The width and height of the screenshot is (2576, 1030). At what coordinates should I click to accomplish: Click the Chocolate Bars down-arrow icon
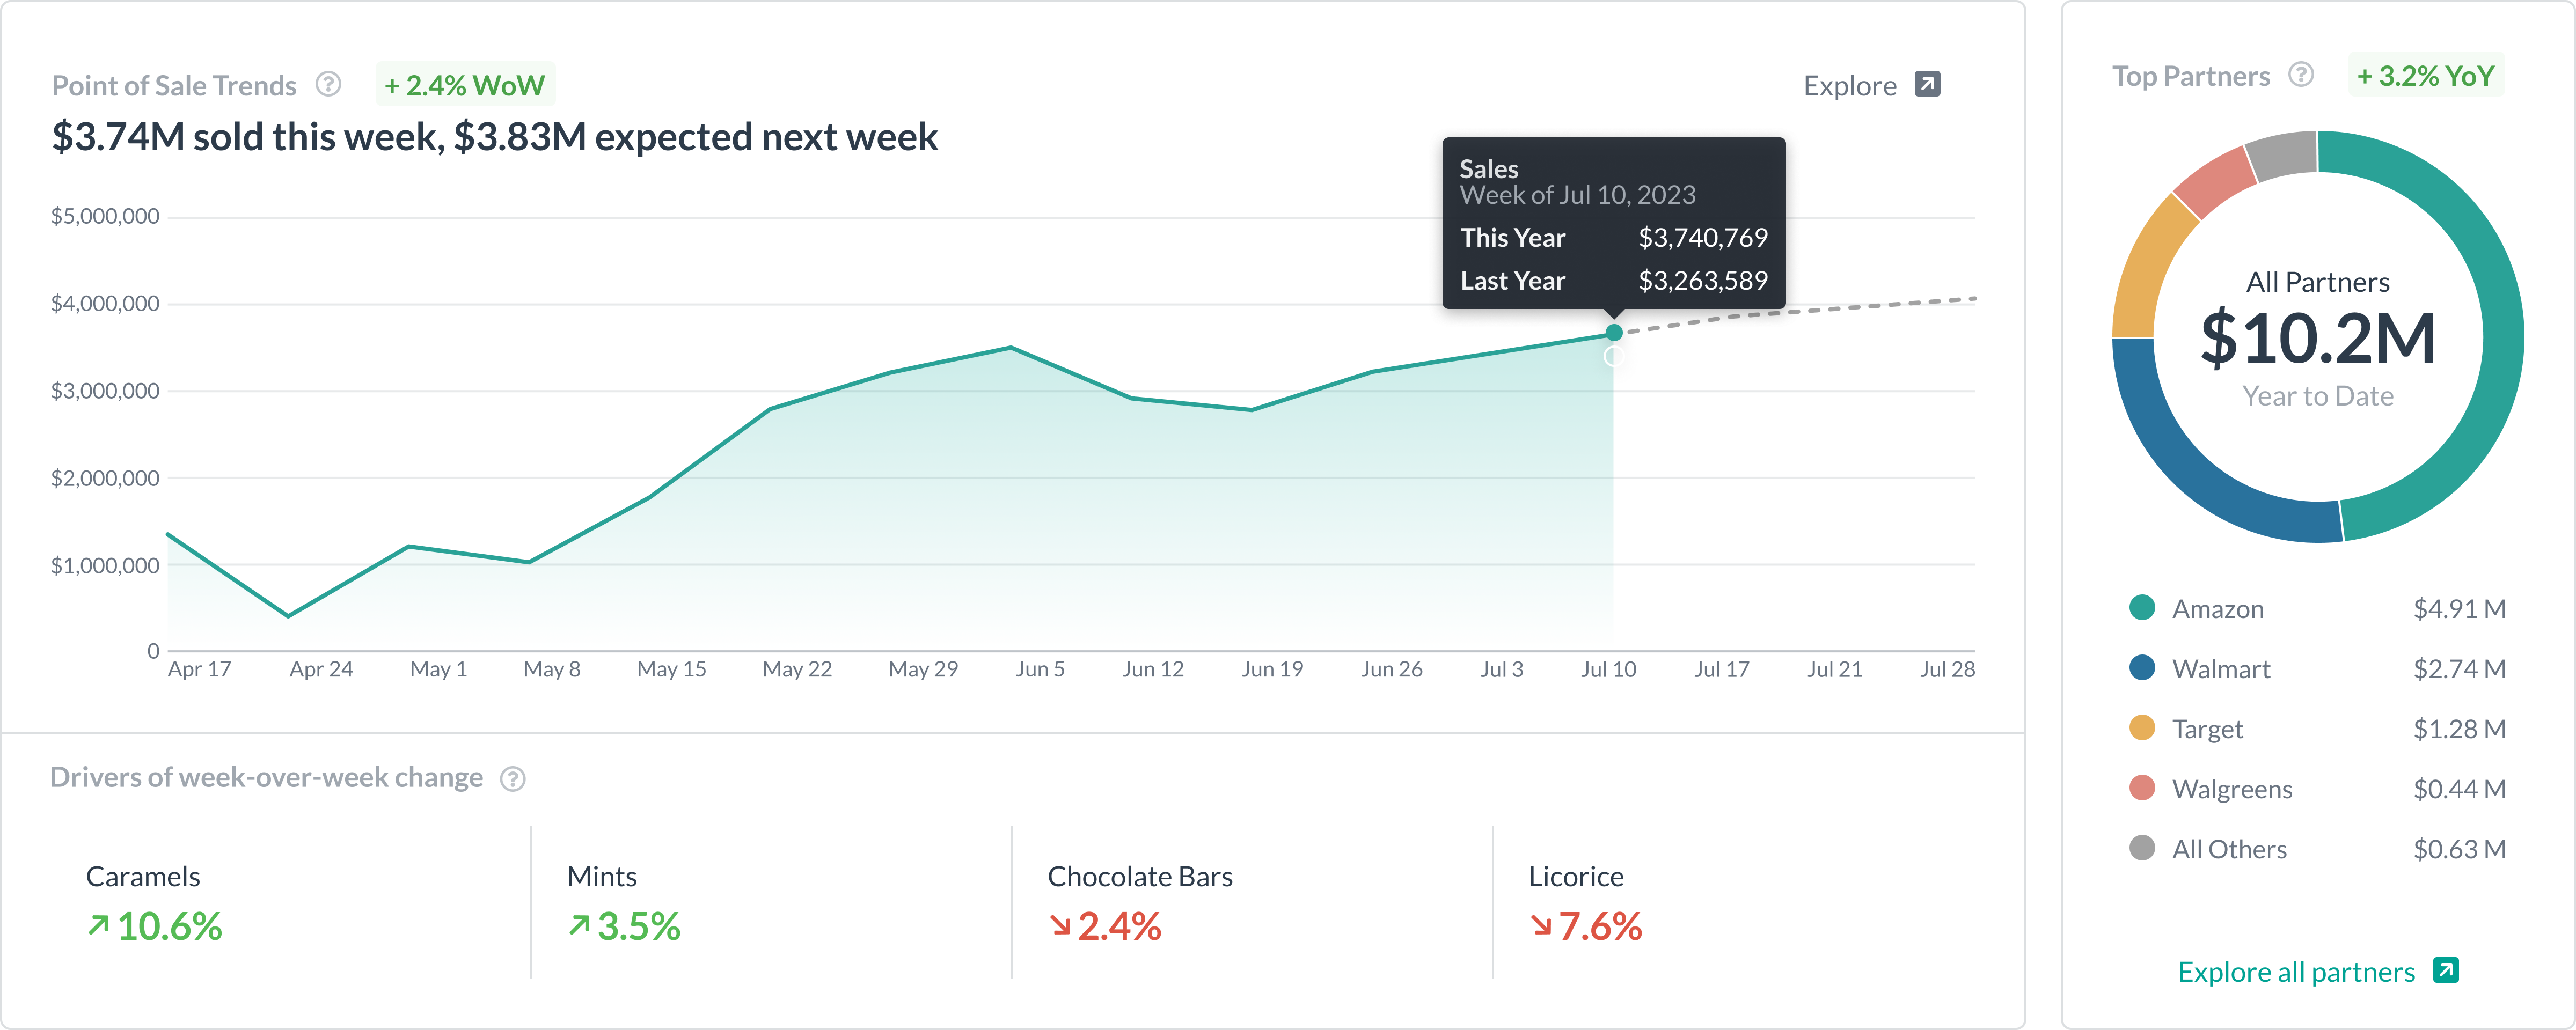[1060, 926]
